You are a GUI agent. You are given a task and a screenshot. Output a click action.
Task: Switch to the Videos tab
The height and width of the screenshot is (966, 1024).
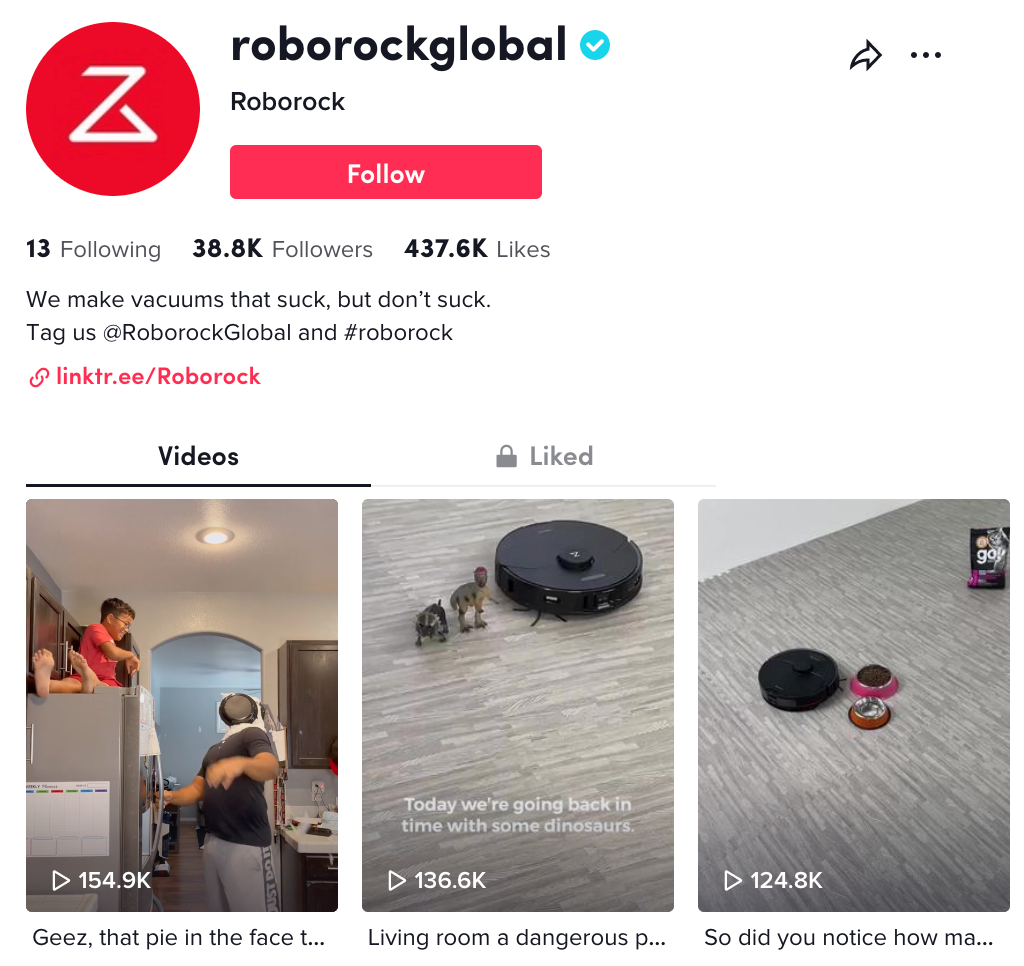pyautogui.click(x=199, y=457)
